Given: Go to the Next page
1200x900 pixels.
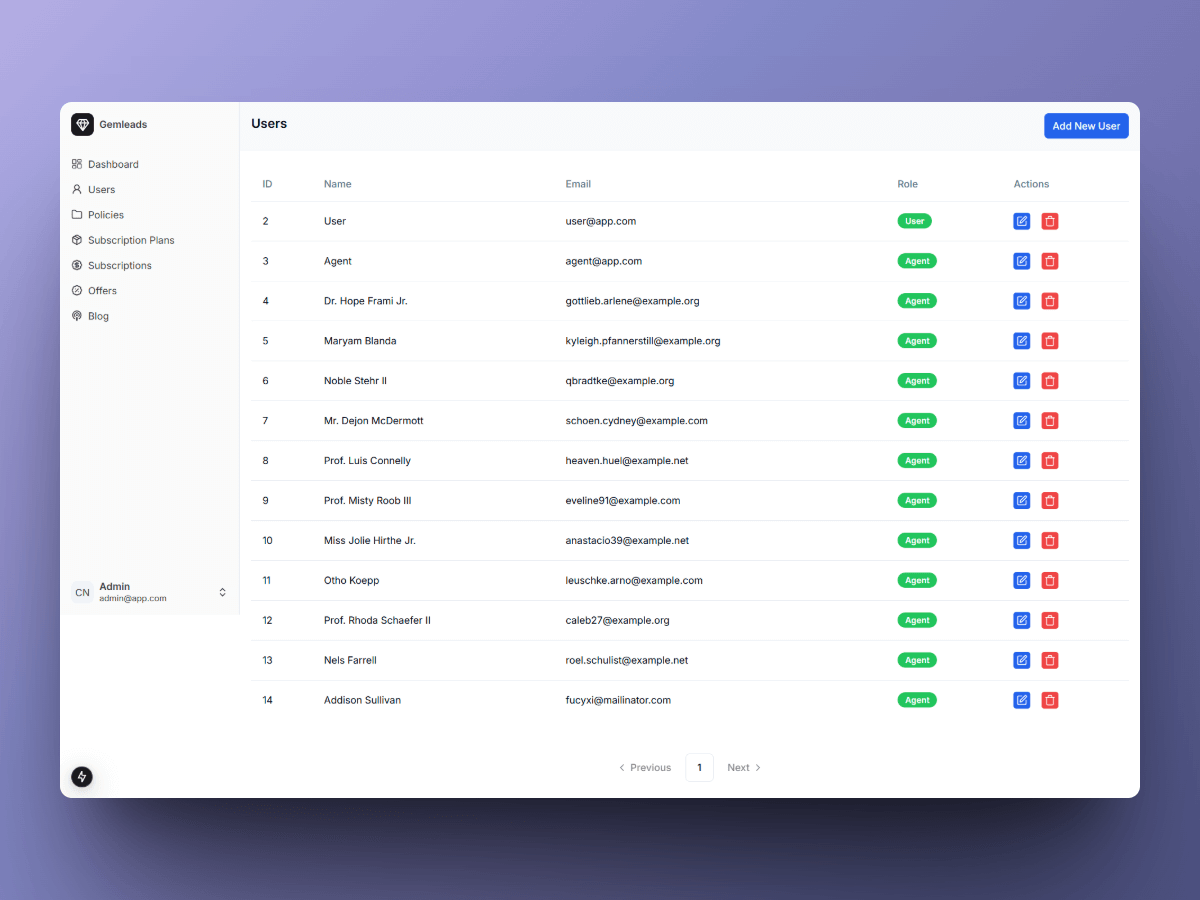Looking at the screenshot, I should click(x=744, y=768).
